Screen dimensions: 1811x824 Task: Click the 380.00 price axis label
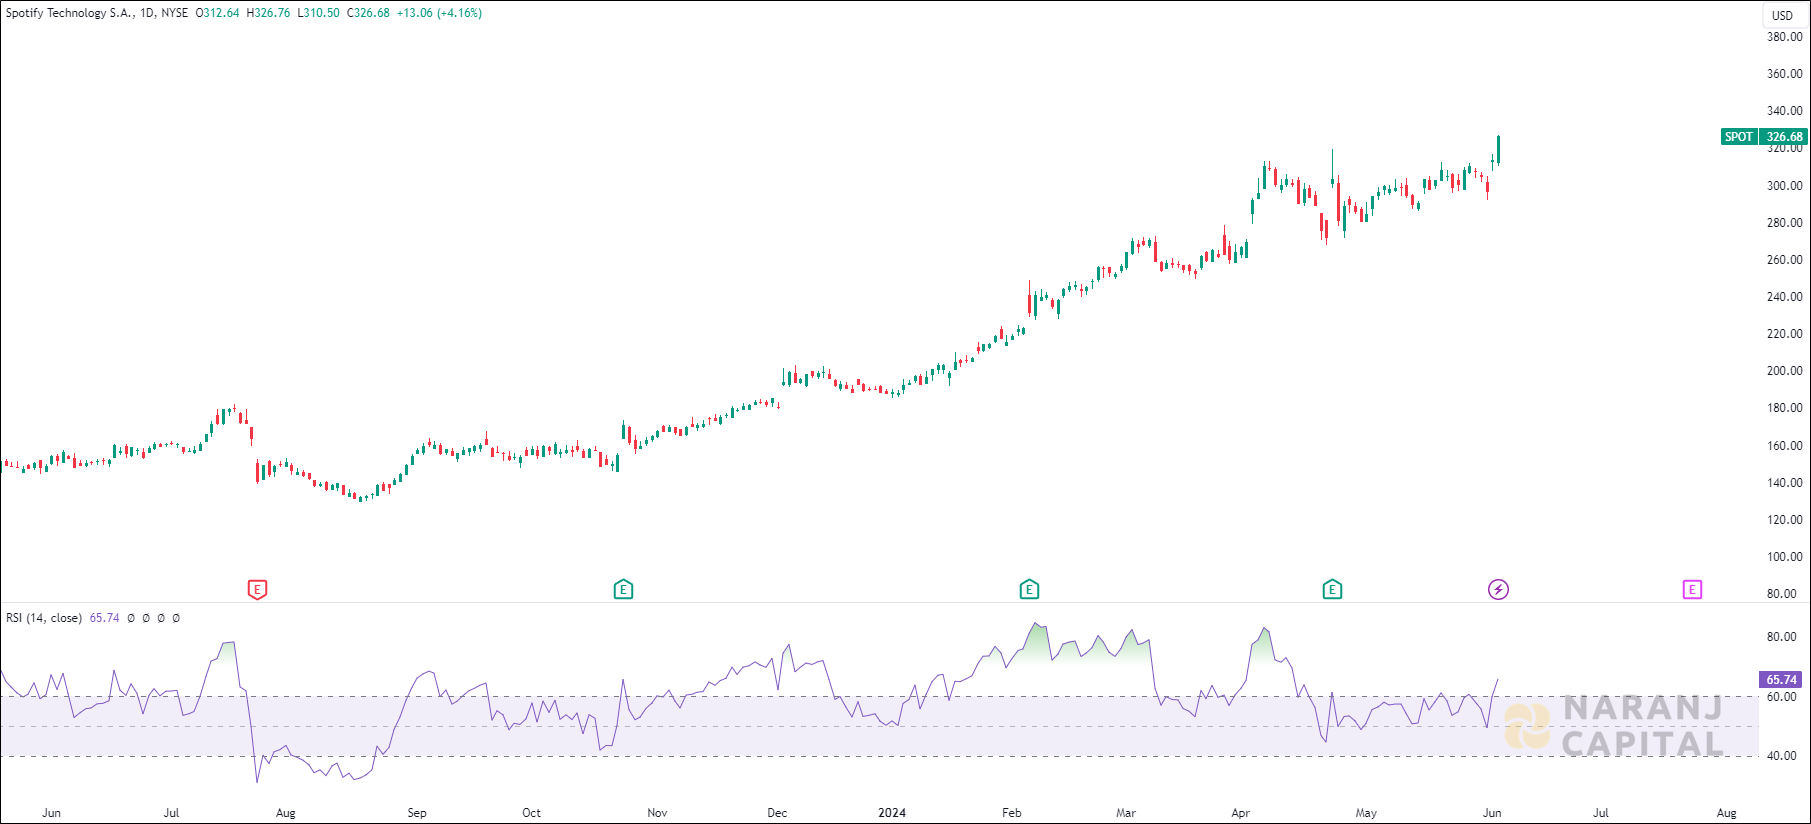pos(1785,37)
